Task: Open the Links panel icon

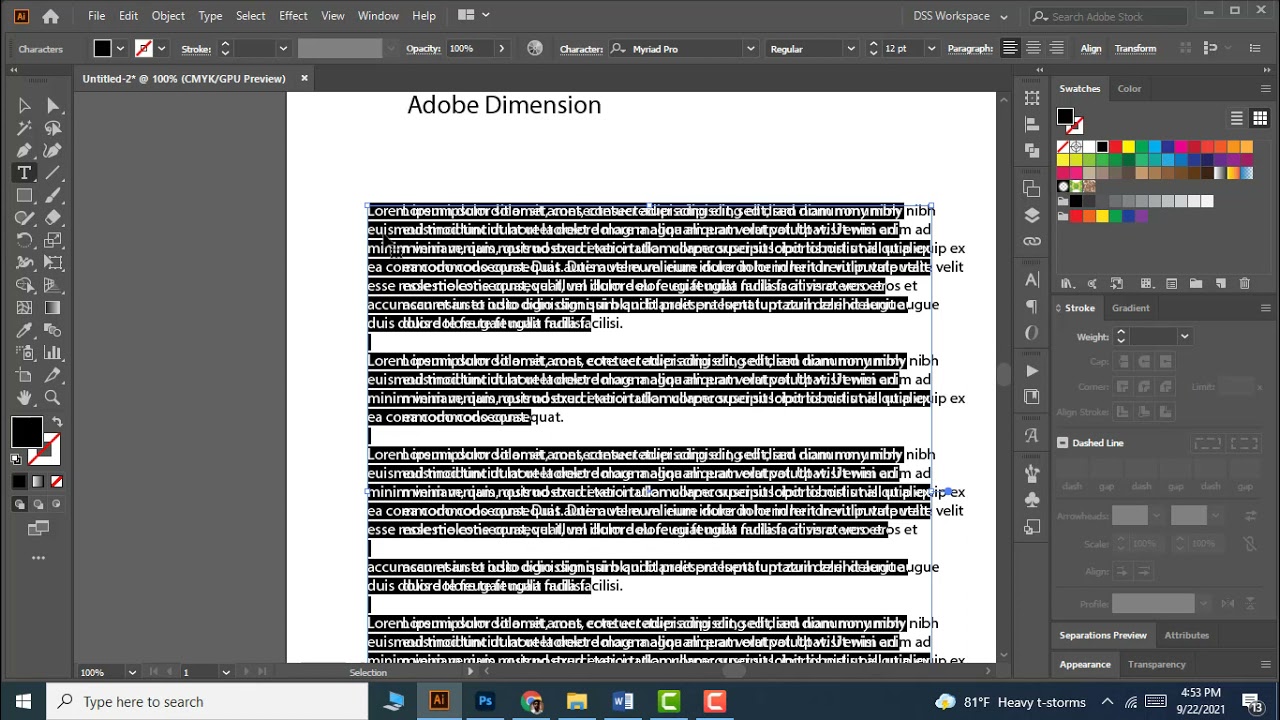Action: coord(1032,241)
